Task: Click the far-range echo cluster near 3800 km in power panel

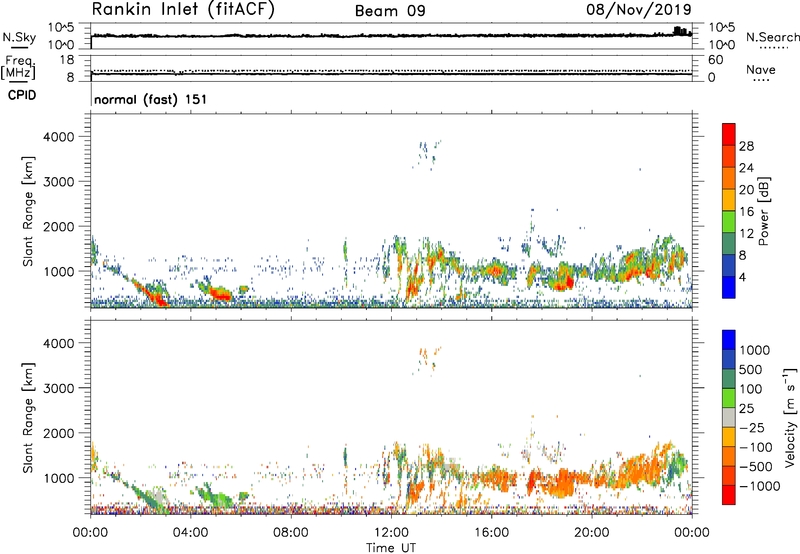Action: coord(427,154)
